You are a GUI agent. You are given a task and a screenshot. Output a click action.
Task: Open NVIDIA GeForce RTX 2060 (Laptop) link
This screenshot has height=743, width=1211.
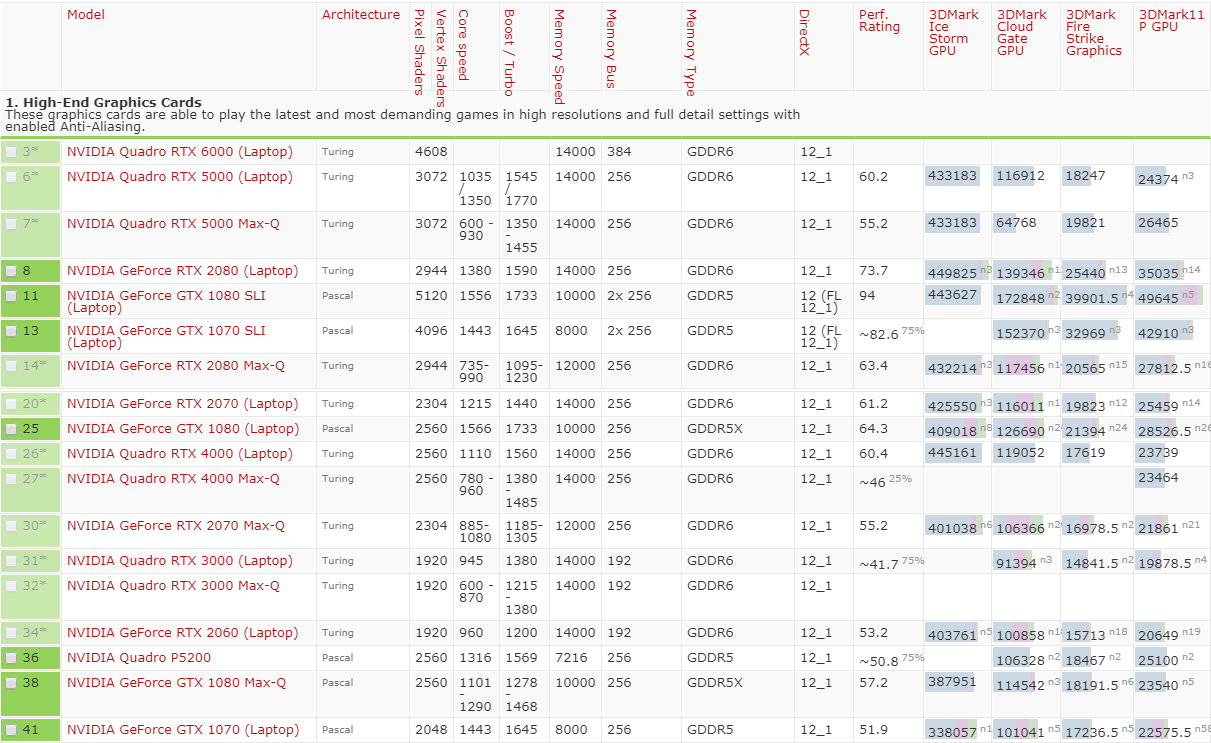182,633
